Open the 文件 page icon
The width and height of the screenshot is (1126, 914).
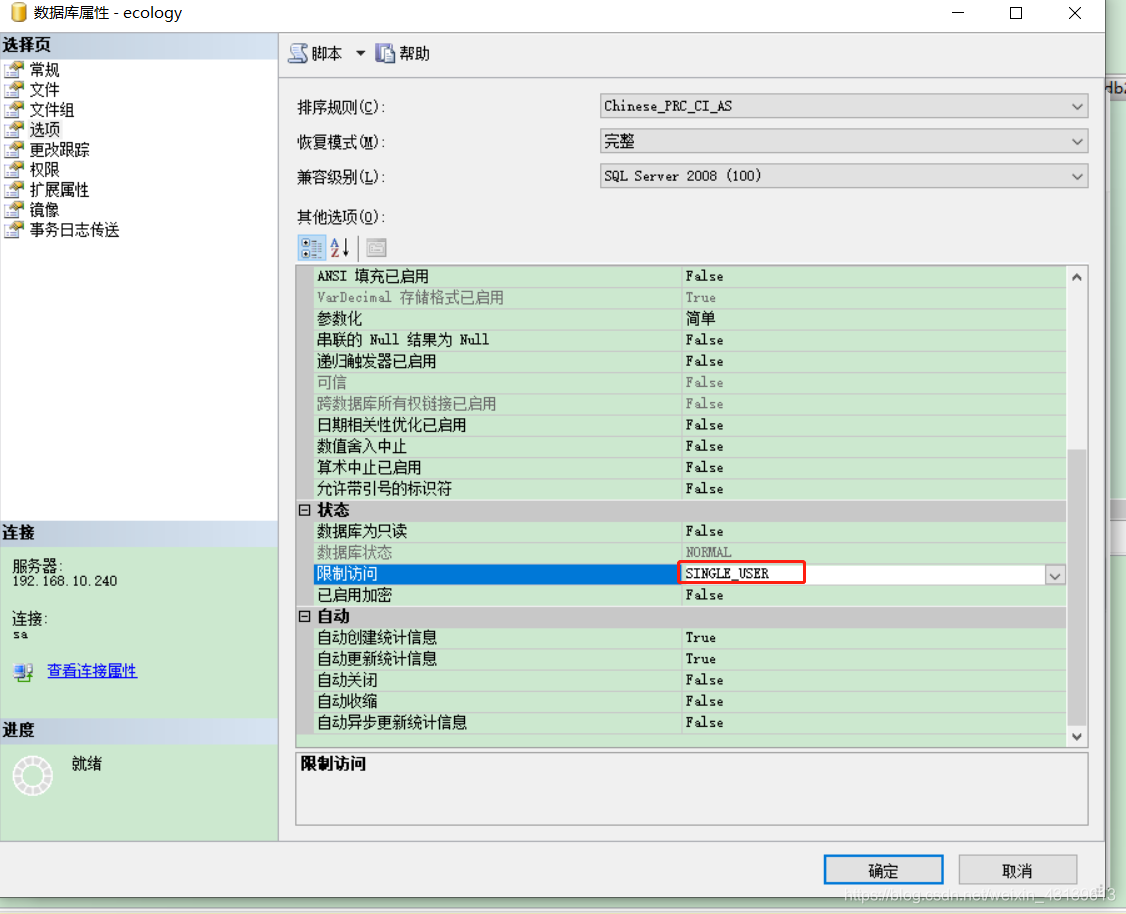pyautogui.click(x=14, y=90)
